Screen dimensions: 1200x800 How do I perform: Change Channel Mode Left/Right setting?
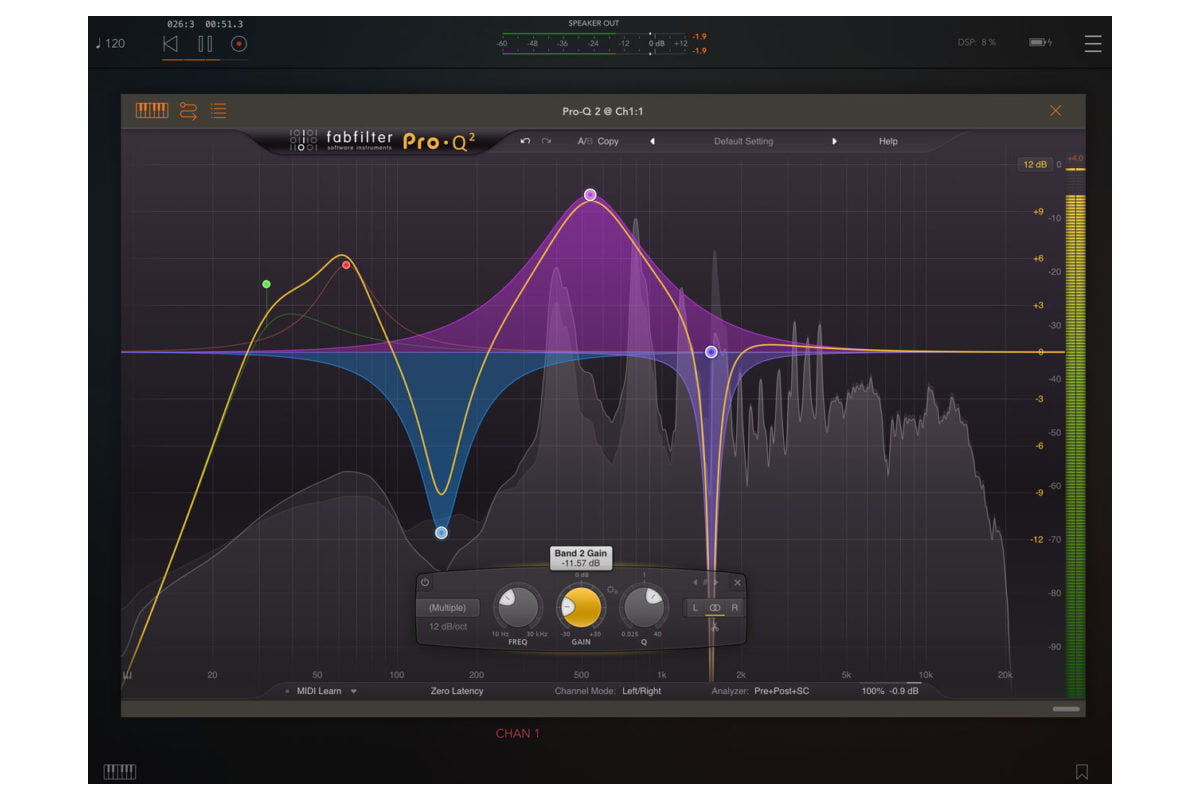(x=641, y=691)
